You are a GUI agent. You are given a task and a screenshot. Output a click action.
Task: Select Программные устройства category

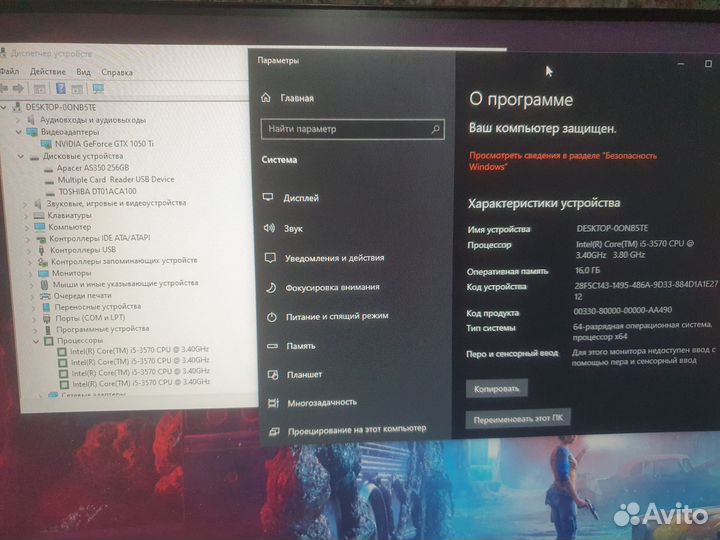point(102,329)
